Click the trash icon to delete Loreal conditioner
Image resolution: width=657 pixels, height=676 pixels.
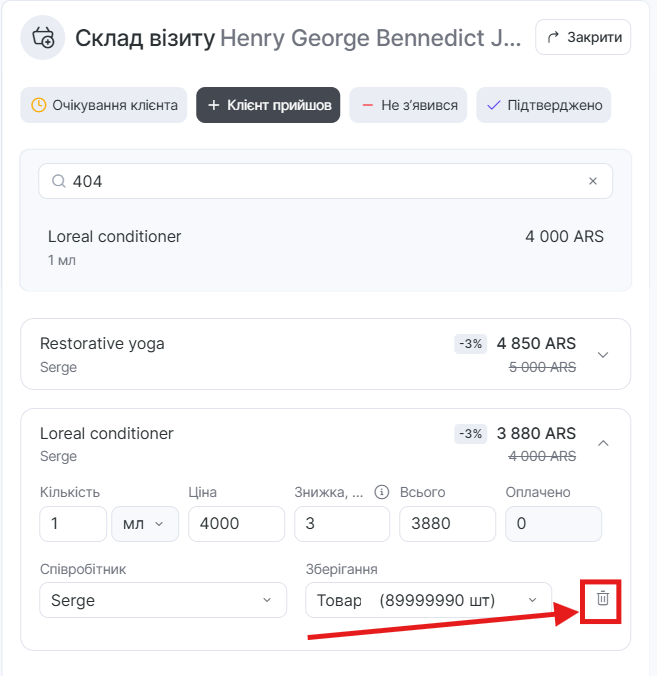point(602,599)
